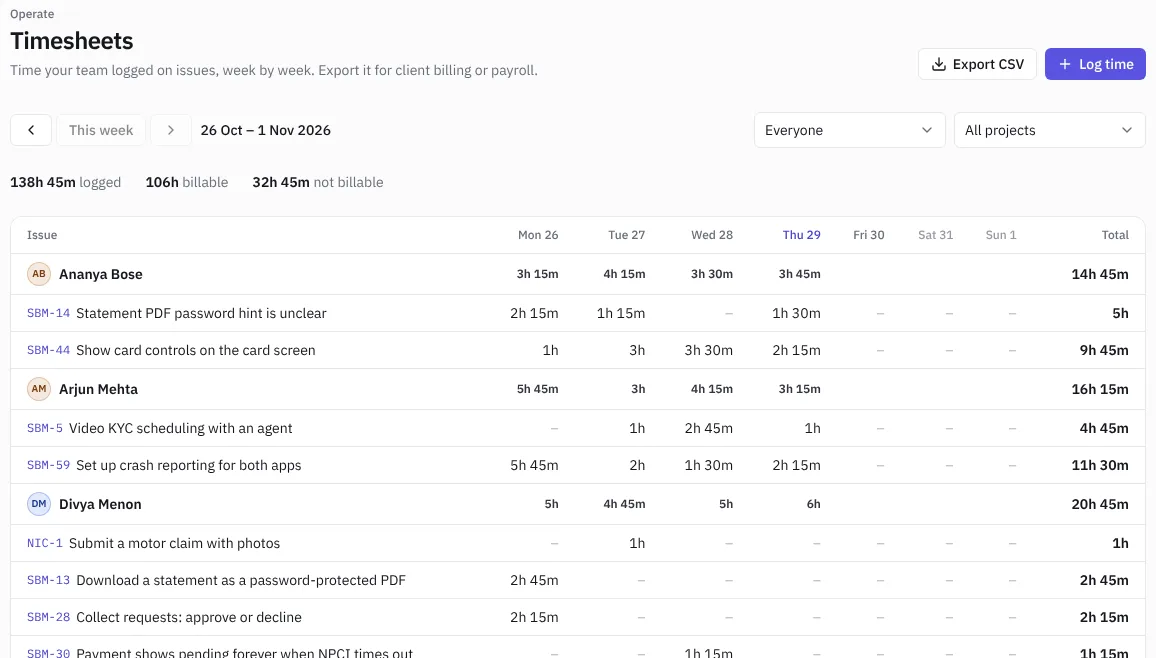
Task: Click SBM-59 Monday cell 5h 45m
Action: (534, 465)
